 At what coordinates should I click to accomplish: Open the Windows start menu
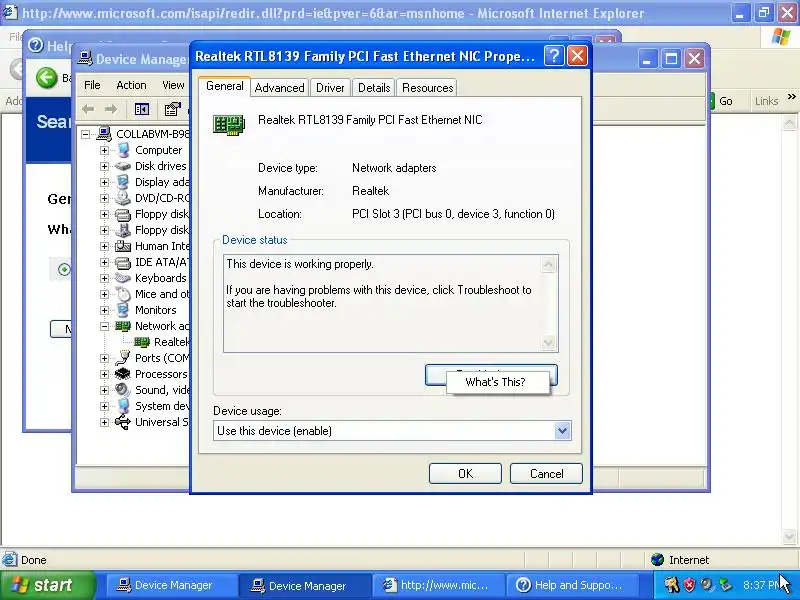pos(47,585)
